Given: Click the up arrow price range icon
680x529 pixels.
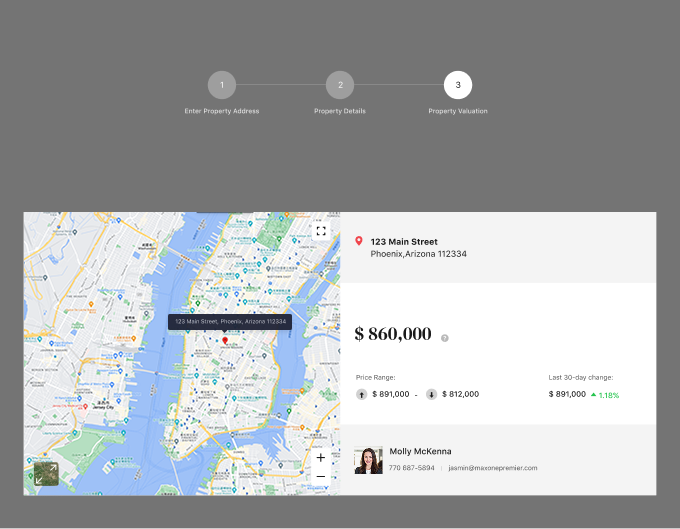Looking at the screenshot, I should coord(361,394).
